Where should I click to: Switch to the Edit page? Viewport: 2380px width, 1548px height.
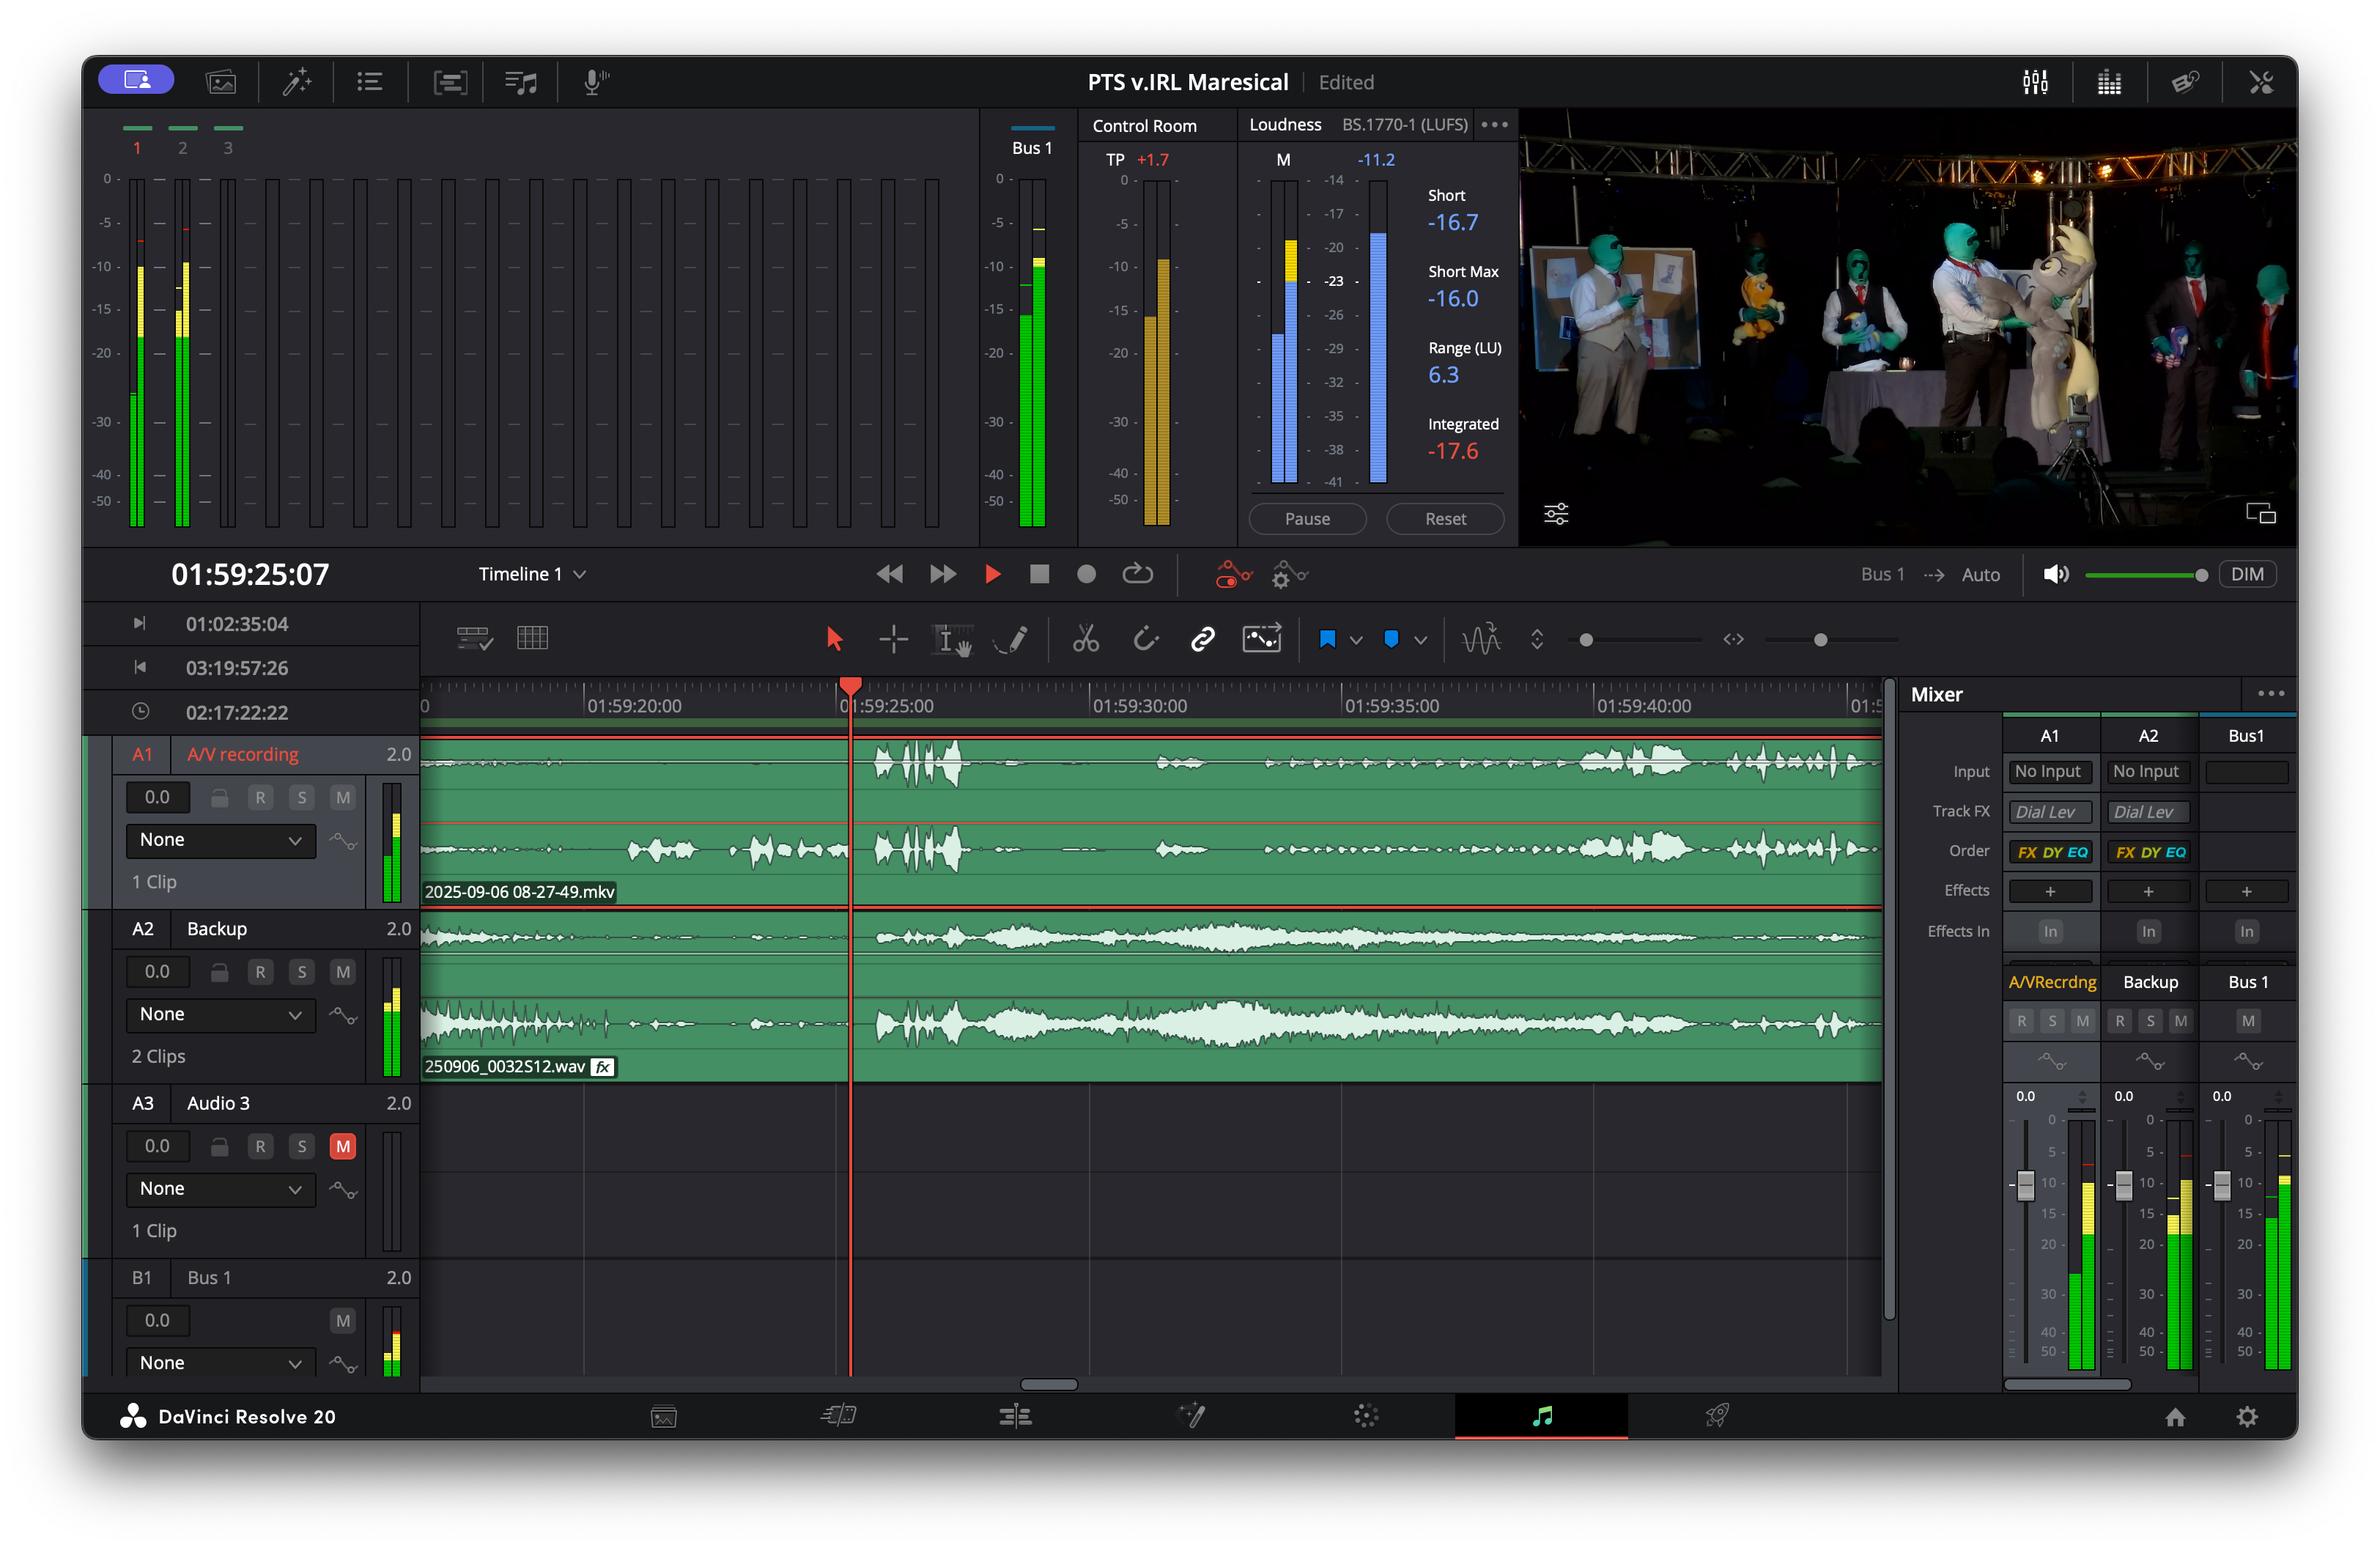(1015, 1416)
